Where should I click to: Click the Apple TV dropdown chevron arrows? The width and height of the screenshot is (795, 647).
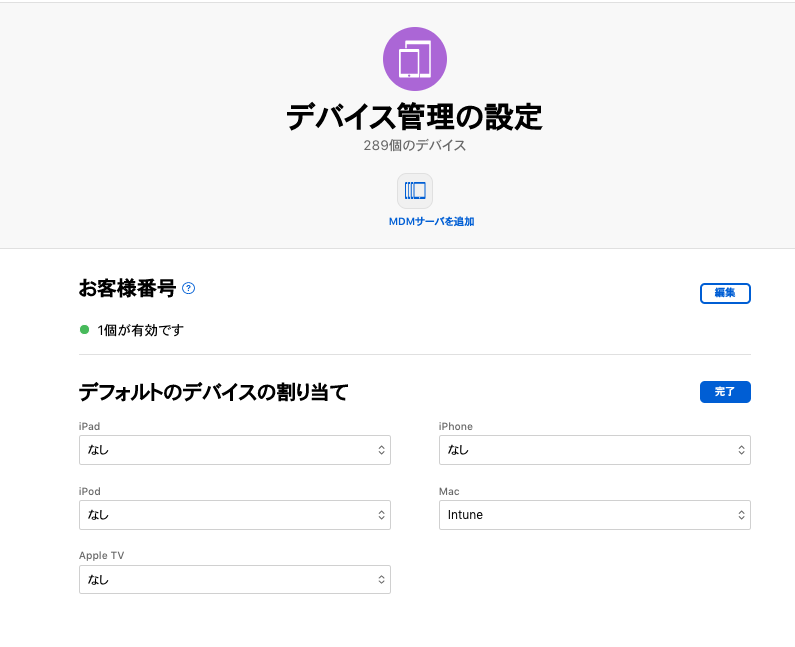[381, 580]
